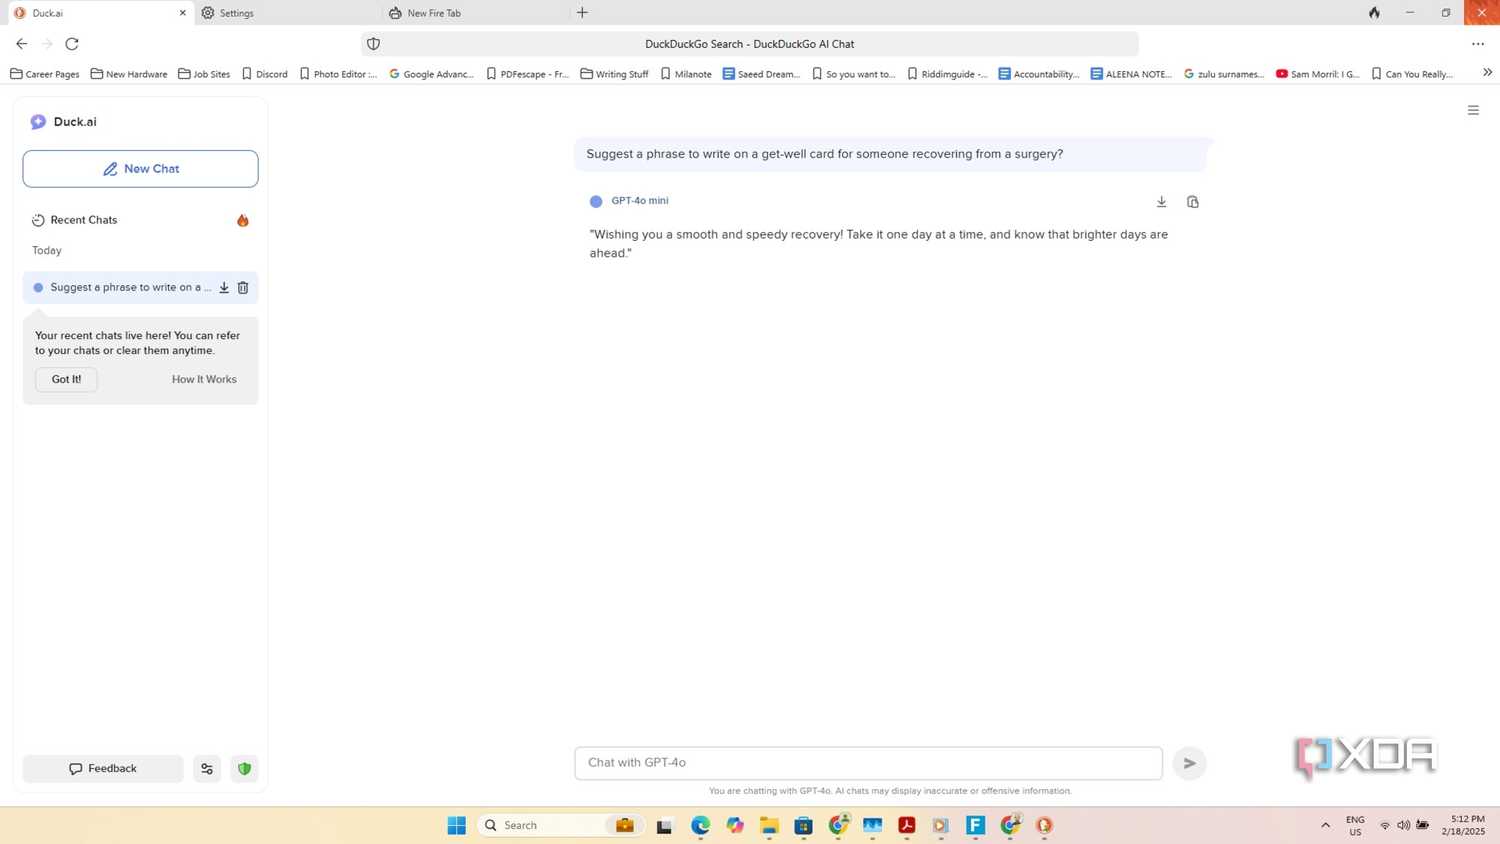Screen dimensions: 1500x844
Task: Close the Duck.ai tab
Action: [x=182, y=13]
